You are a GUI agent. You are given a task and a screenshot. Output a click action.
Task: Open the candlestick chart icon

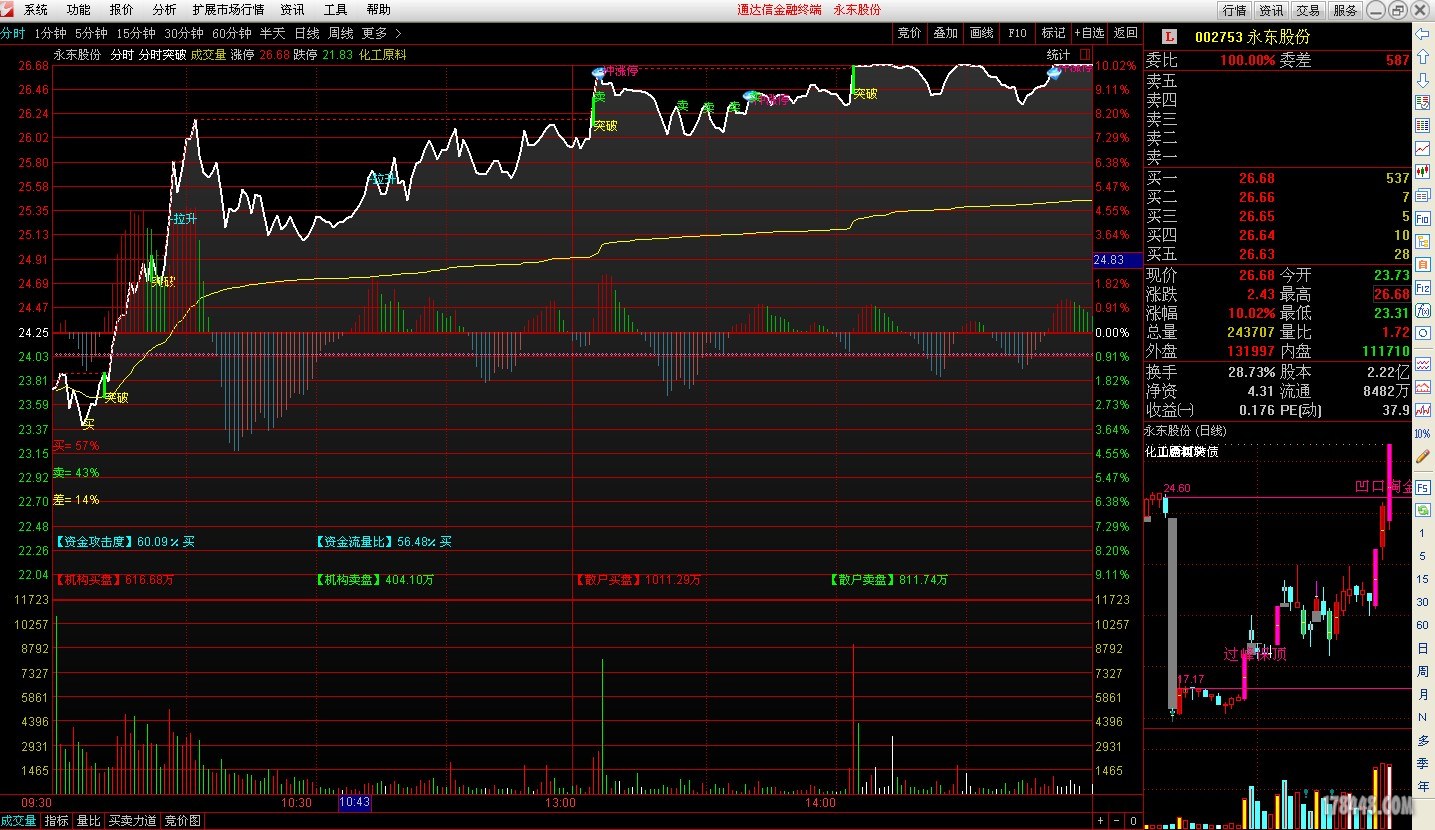[x=1422, y=171]
